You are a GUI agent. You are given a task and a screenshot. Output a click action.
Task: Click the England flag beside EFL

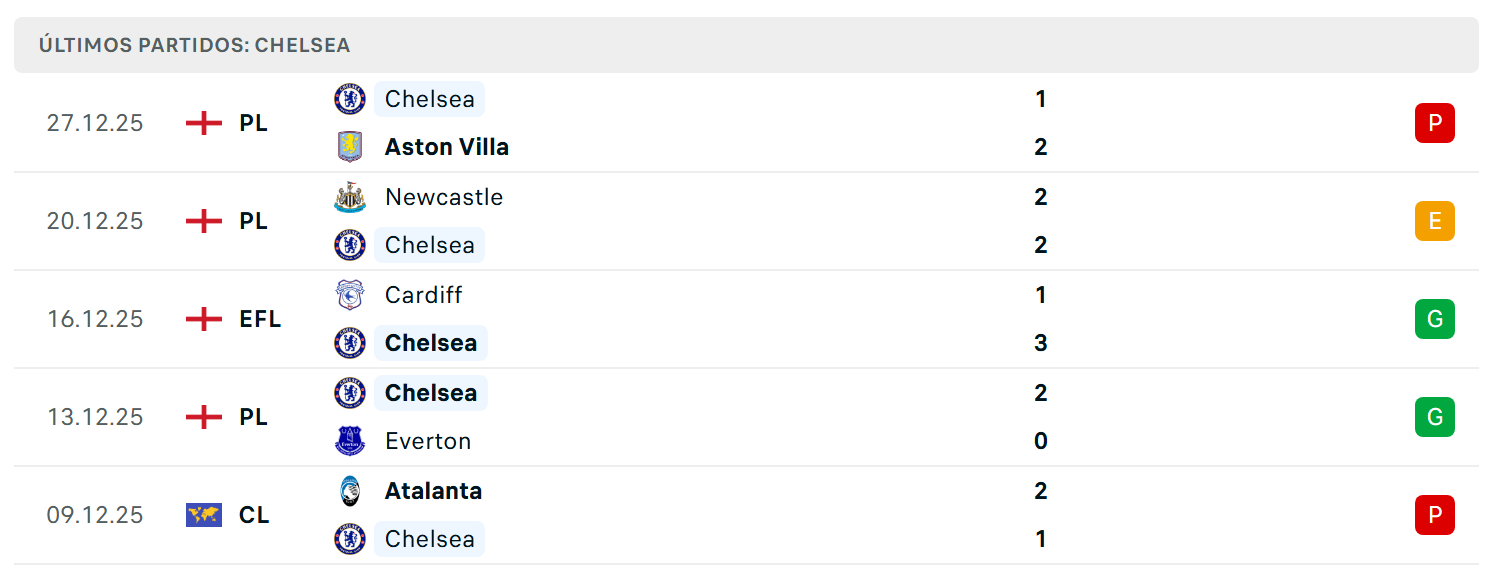(x=204, y=319)
